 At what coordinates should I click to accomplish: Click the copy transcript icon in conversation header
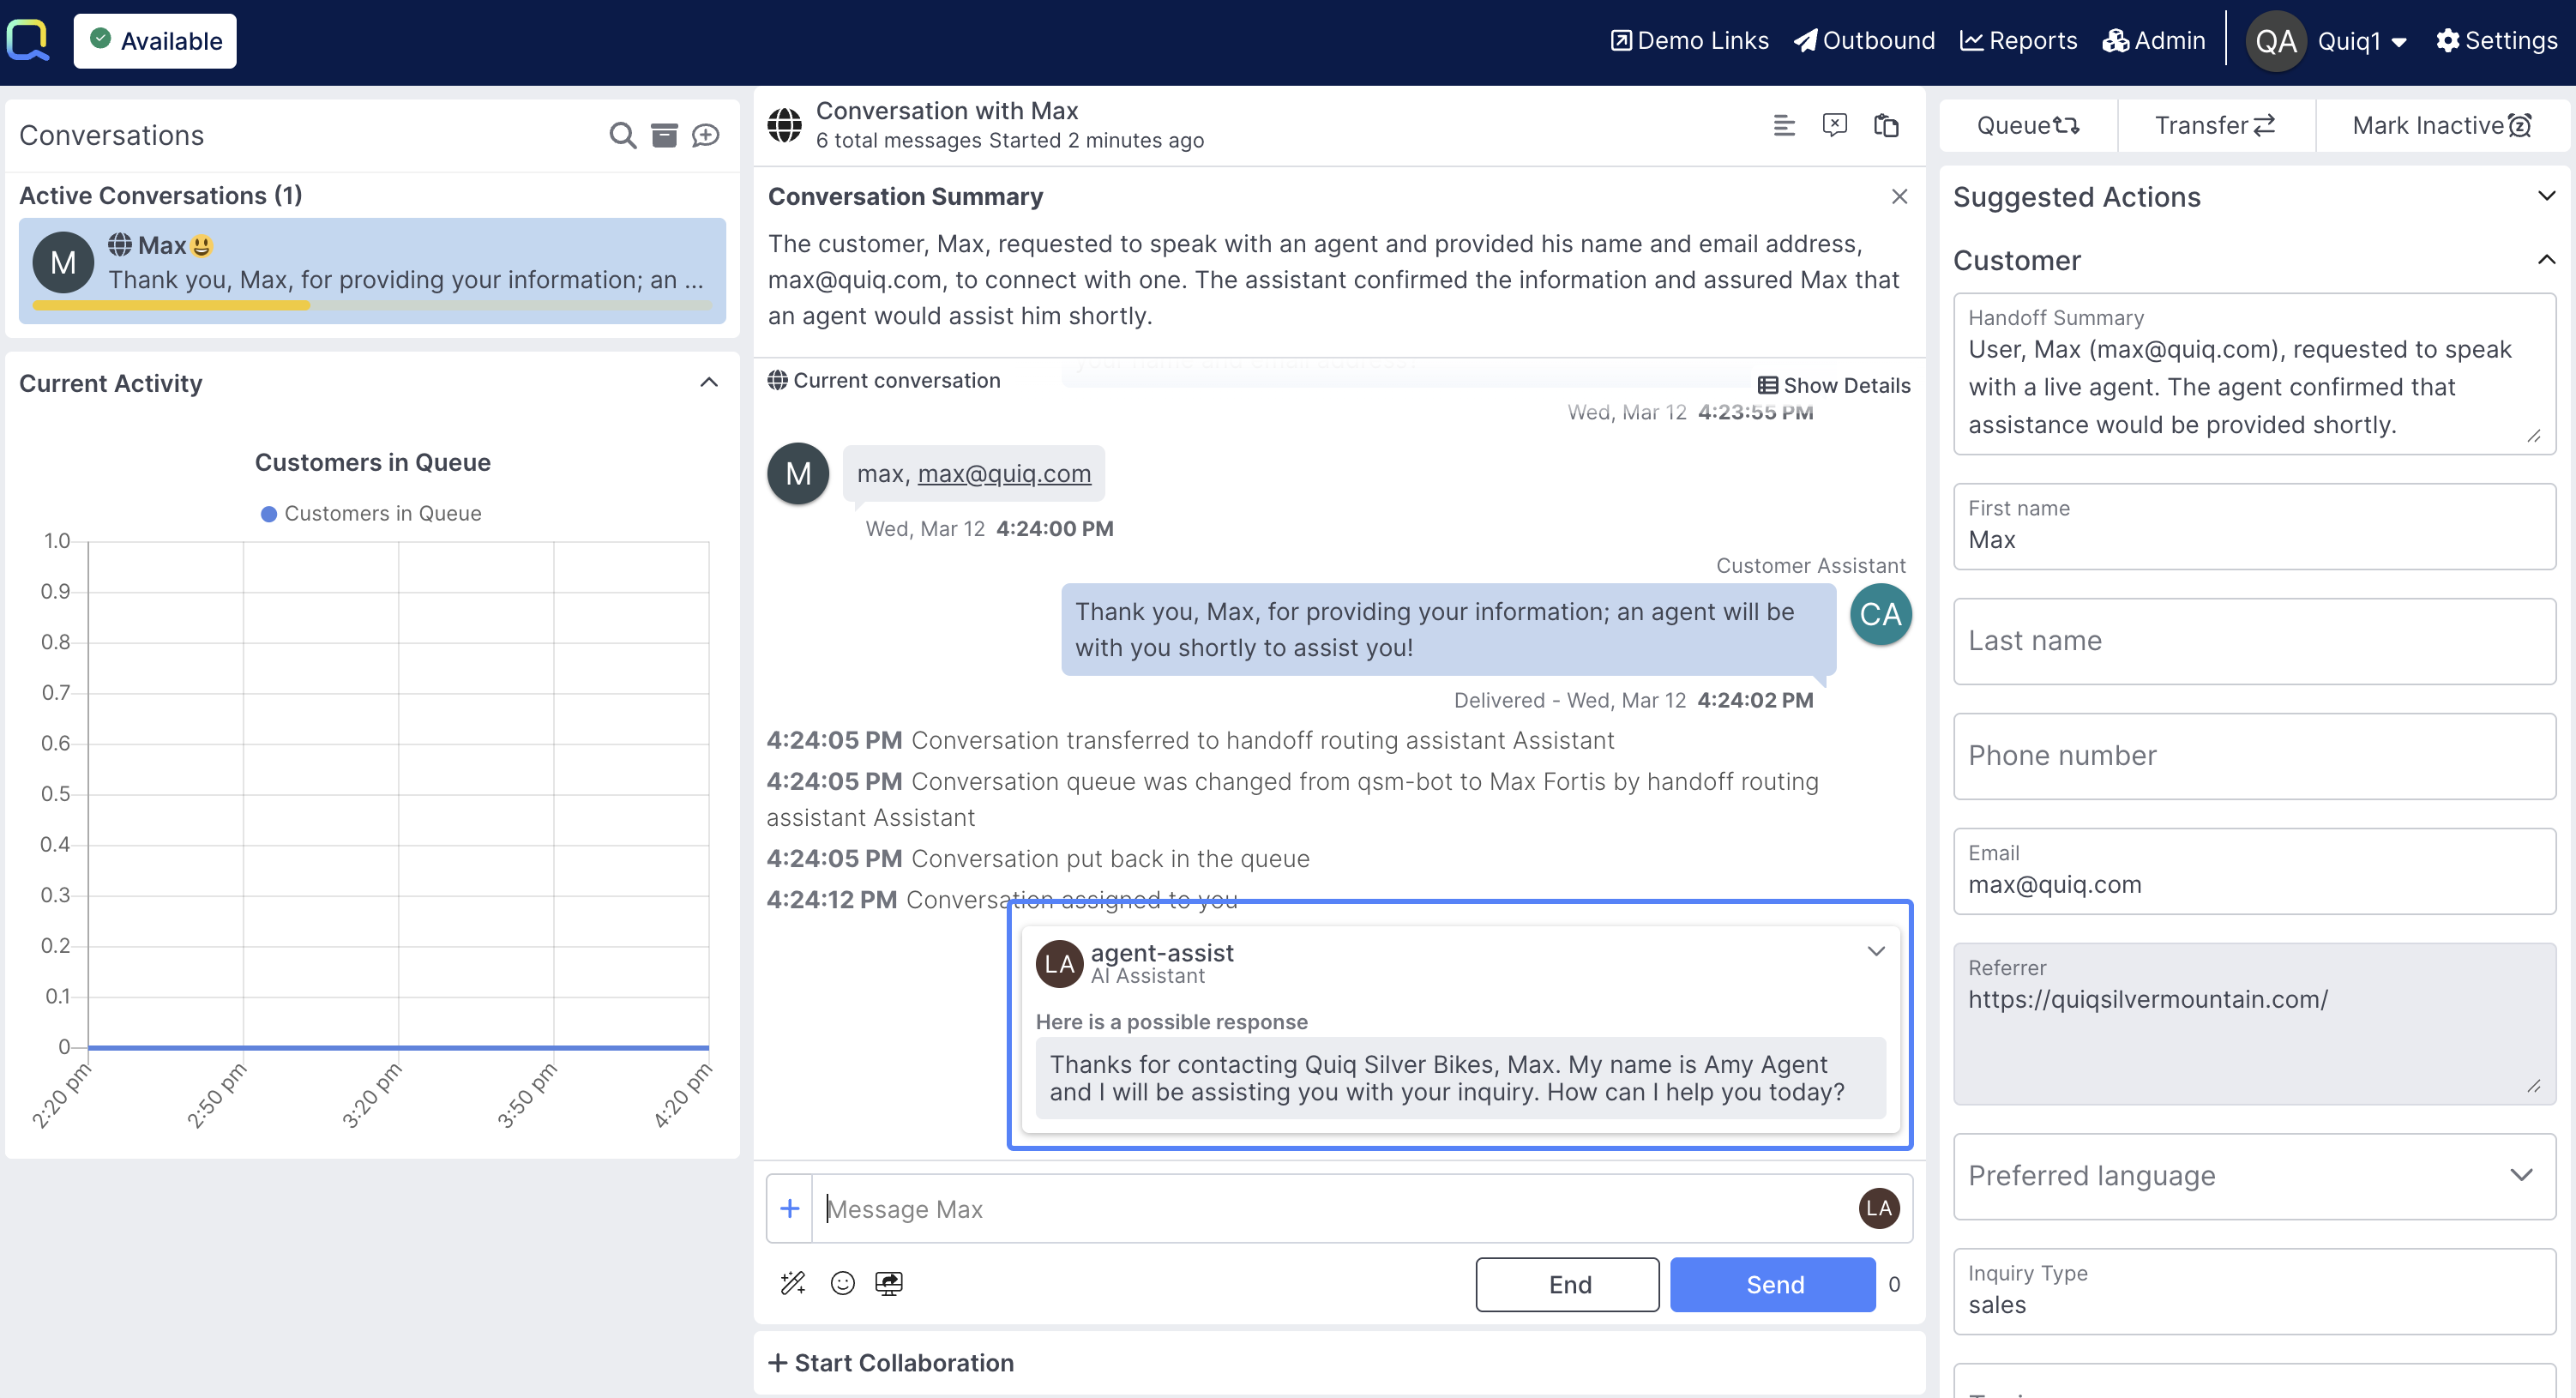coord(1886,125)
